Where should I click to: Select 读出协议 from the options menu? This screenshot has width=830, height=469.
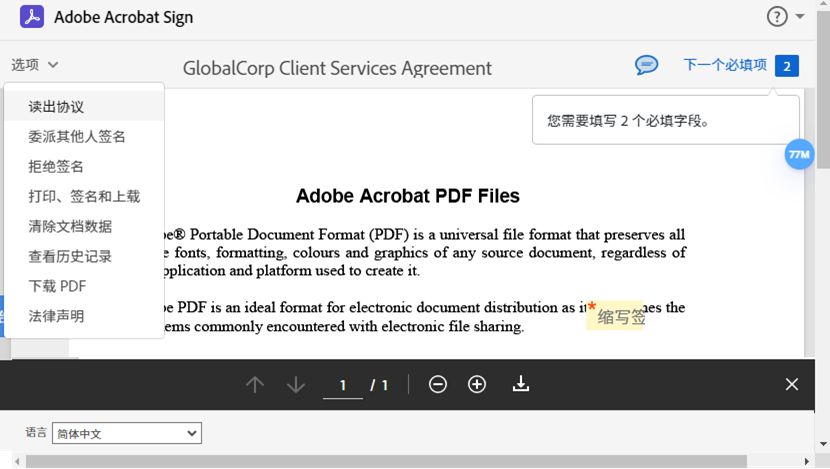pos(84,106)
